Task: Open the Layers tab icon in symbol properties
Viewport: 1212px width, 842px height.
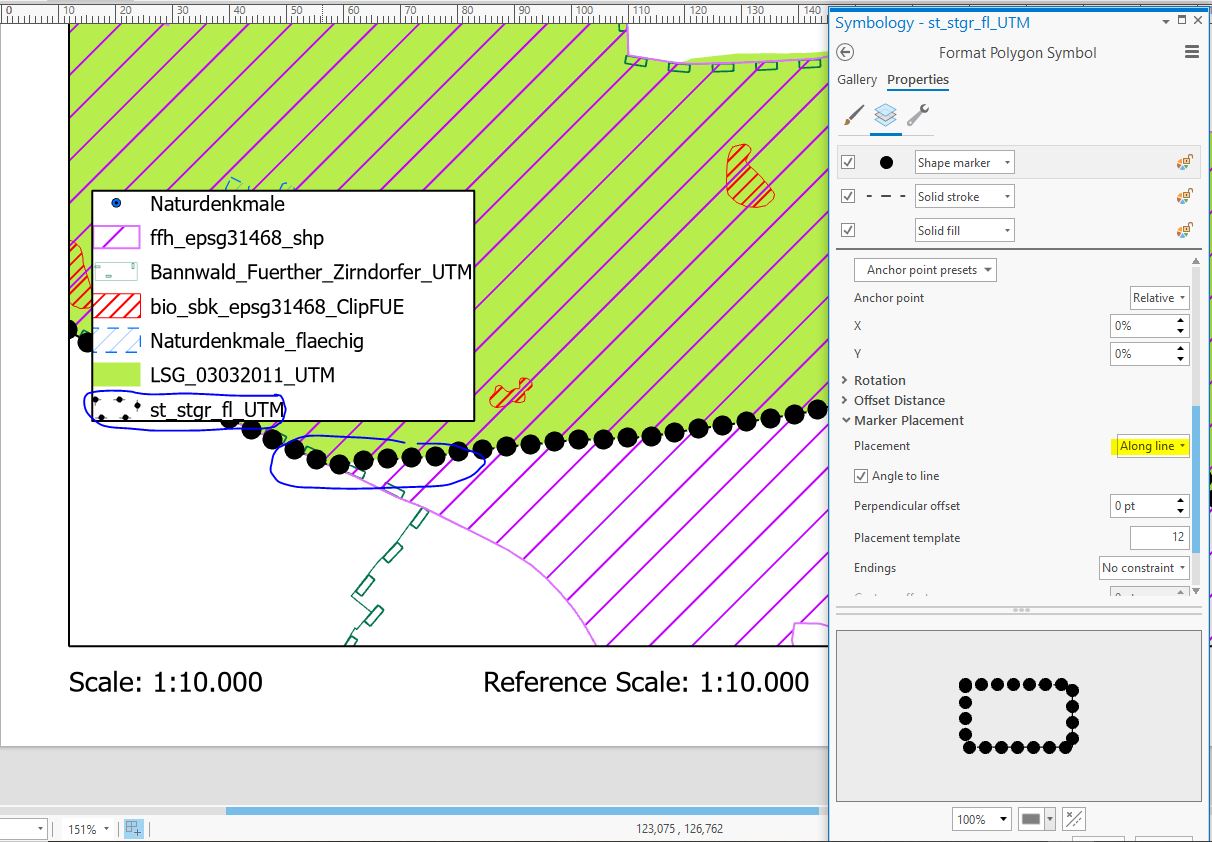Action: (x=885, y=116)
